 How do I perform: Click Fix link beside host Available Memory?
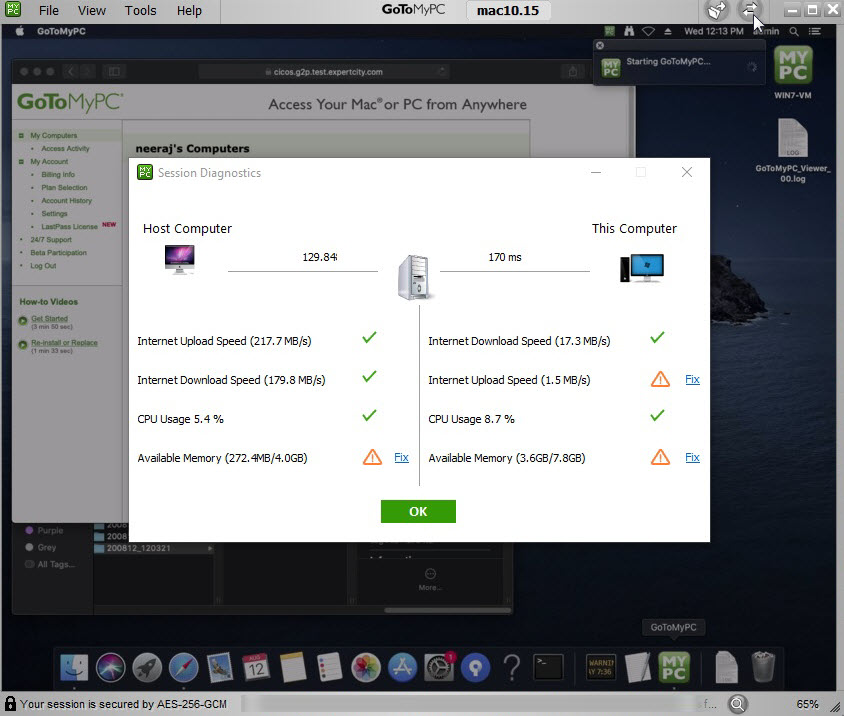(401, 457)
